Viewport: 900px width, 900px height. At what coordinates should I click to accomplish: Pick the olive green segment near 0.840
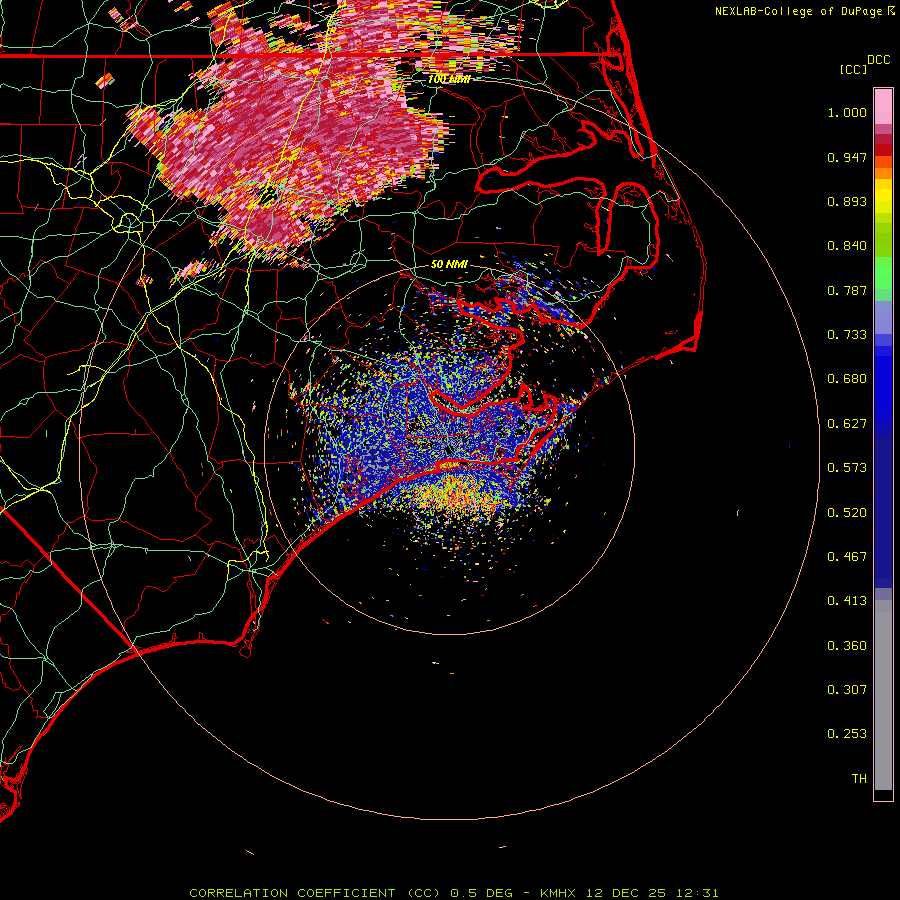pos(883,240)
